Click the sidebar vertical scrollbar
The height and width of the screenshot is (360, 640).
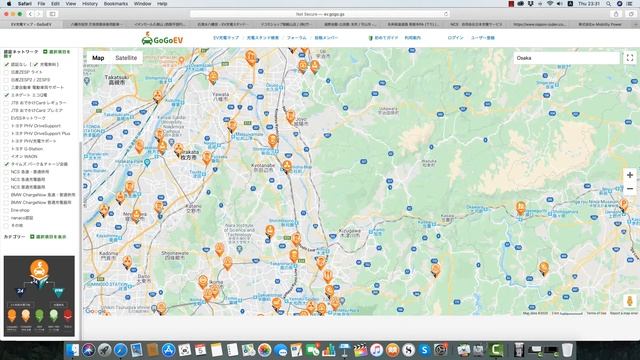[x=80, y=241]
